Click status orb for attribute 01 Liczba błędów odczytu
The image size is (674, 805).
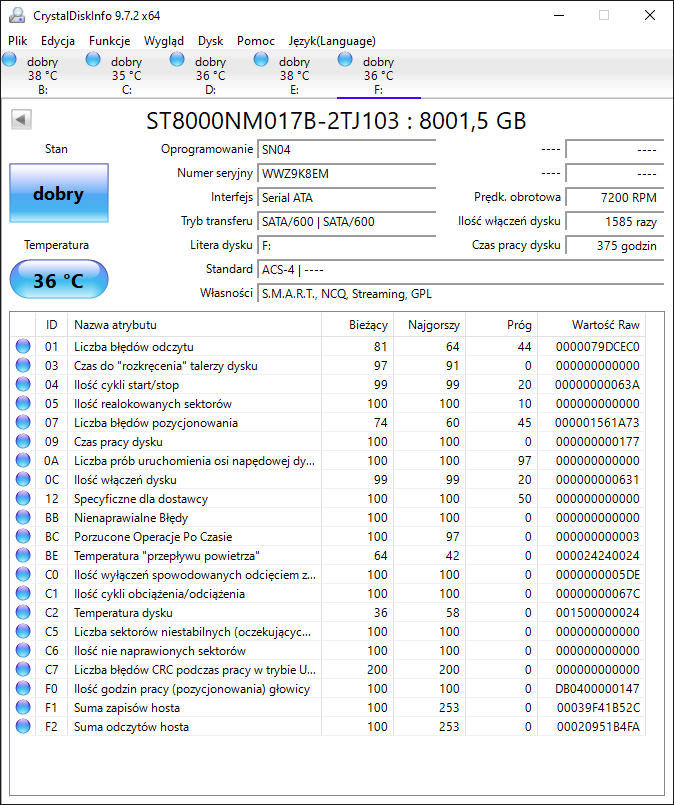[x=23, y=347]
